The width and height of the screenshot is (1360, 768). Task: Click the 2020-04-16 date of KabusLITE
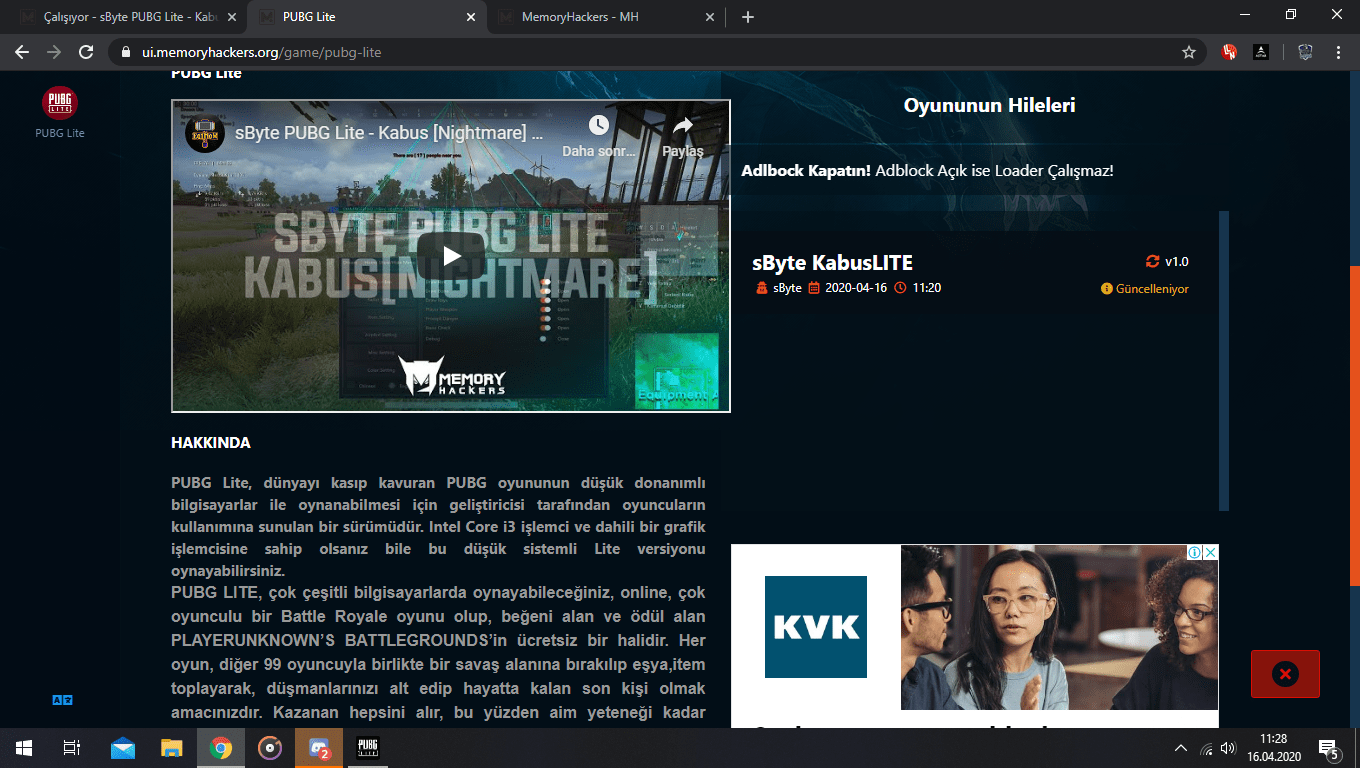coord(856,288)
